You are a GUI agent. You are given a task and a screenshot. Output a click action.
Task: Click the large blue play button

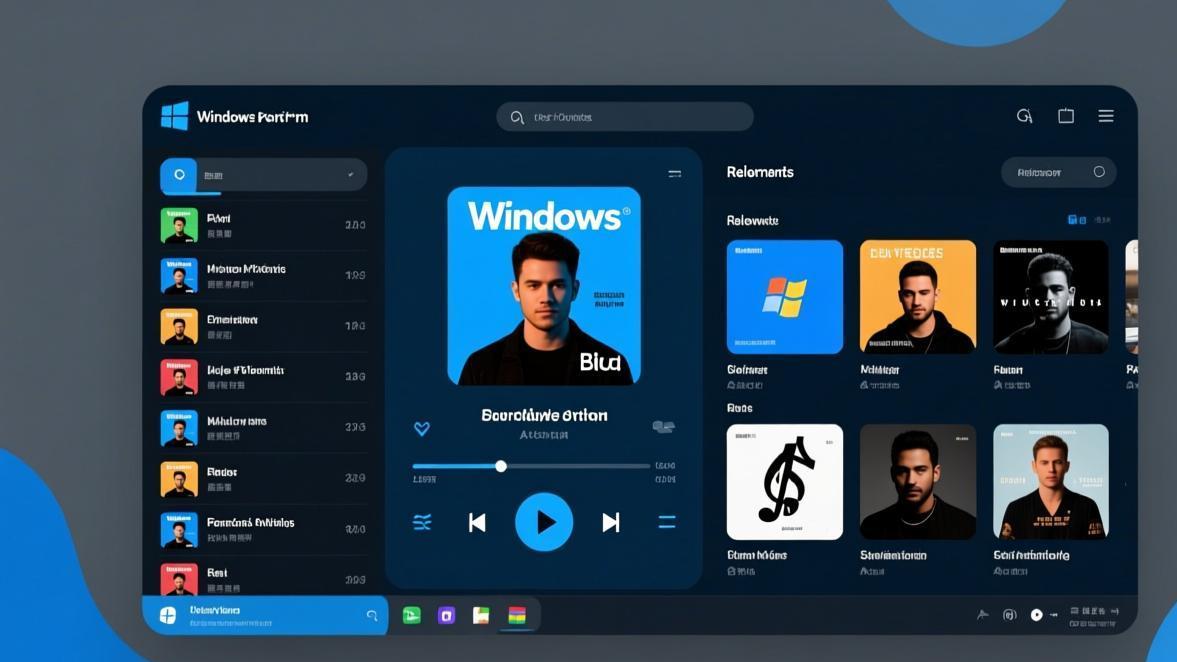[544, 522]
